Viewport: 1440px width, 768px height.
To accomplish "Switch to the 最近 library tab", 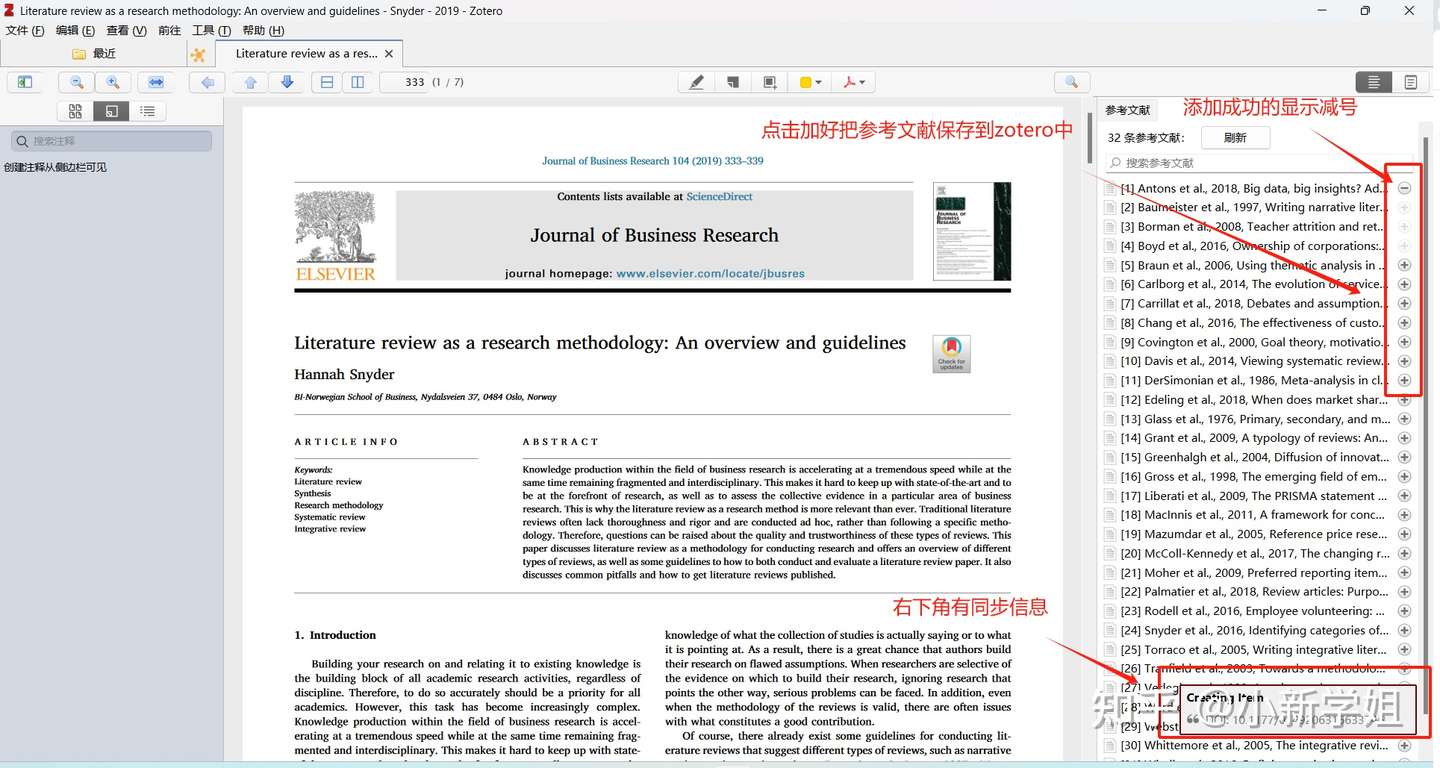I will pyautogui.click(x=95, y=54).
